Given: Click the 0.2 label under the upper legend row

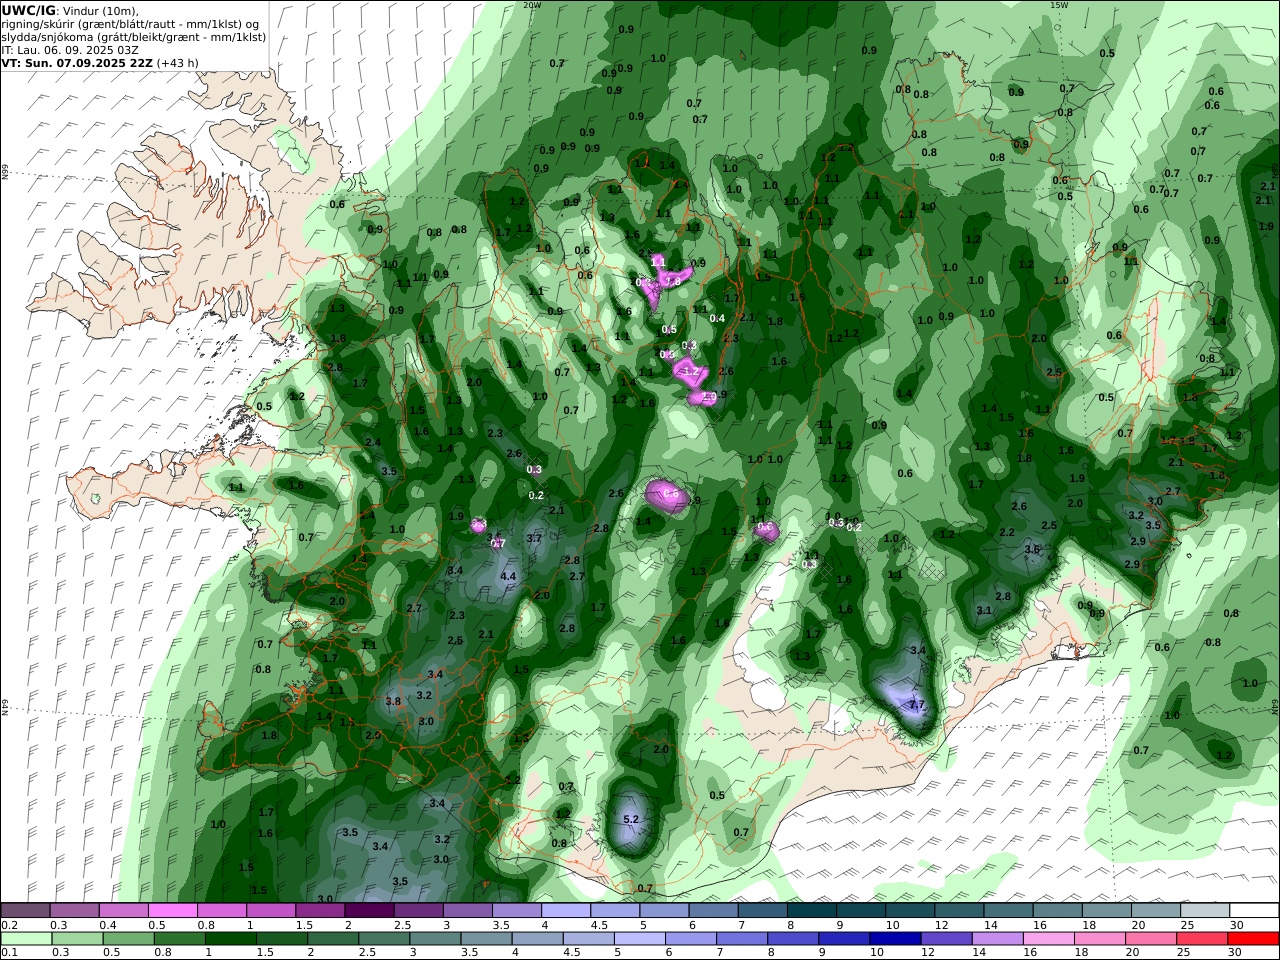Looking at the screenshot, I should (8, 925).
